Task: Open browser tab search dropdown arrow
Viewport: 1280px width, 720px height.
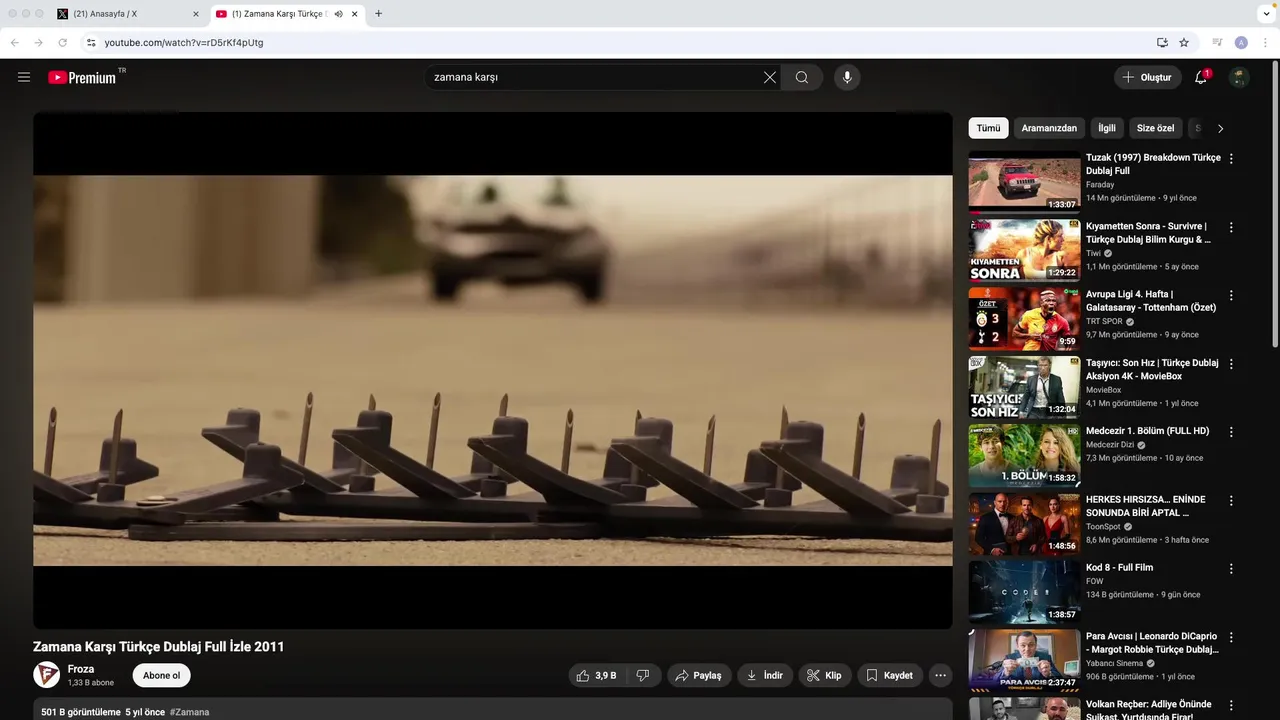Action: pyautogui.click(x=1266, y=14)
